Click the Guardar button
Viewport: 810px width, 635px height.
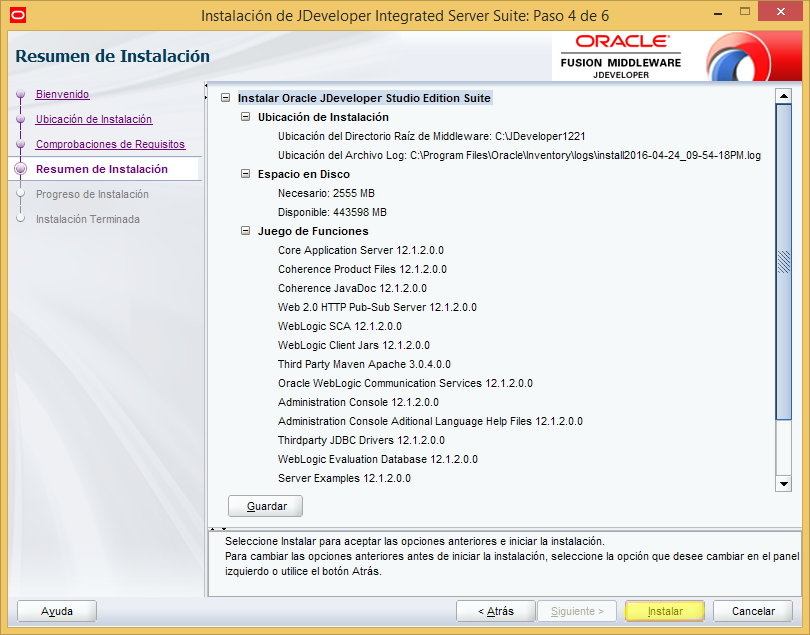click(266, 506)
